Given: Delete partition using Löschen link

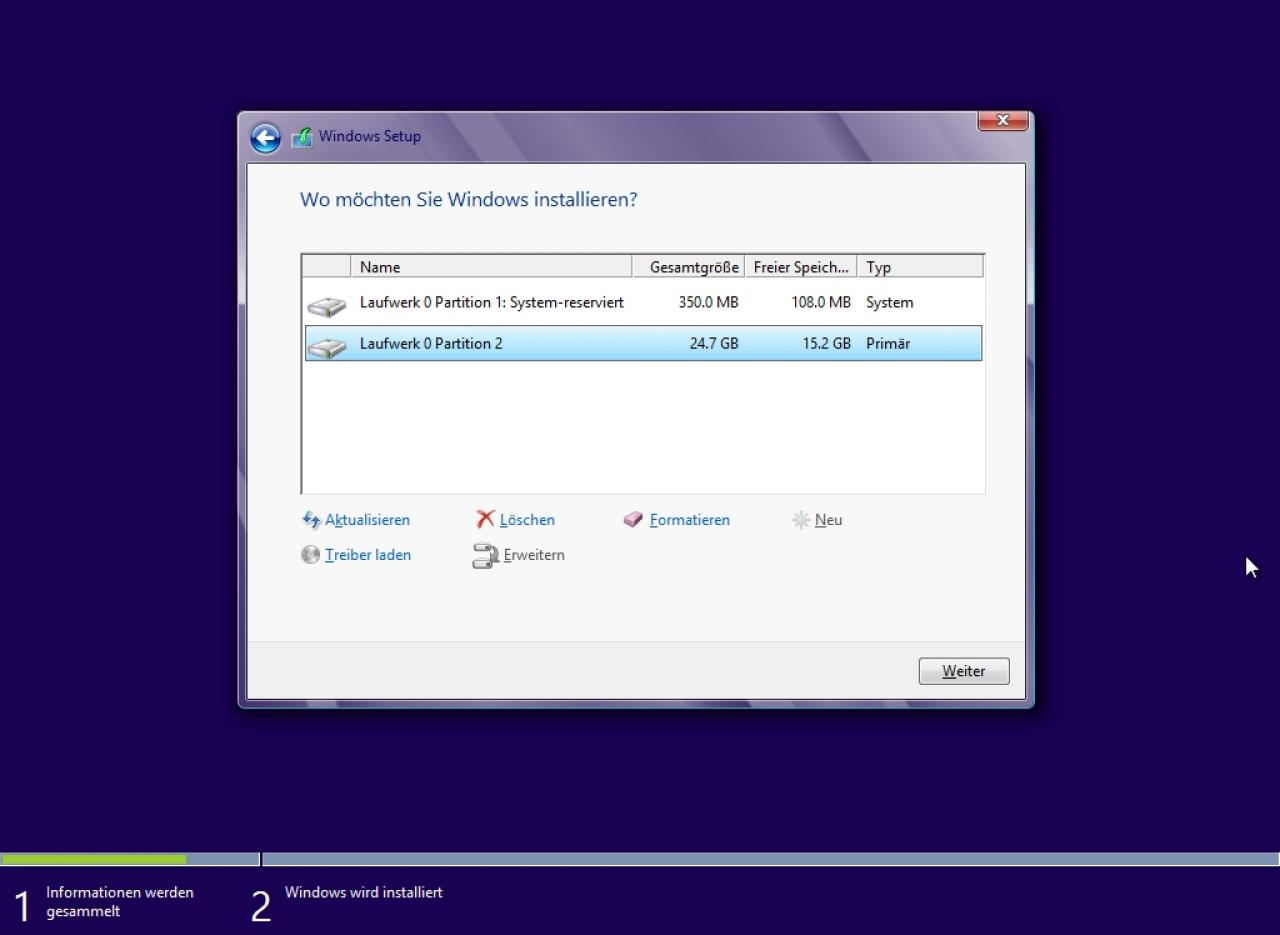Looking at the screenshot, I should point(527,520).
